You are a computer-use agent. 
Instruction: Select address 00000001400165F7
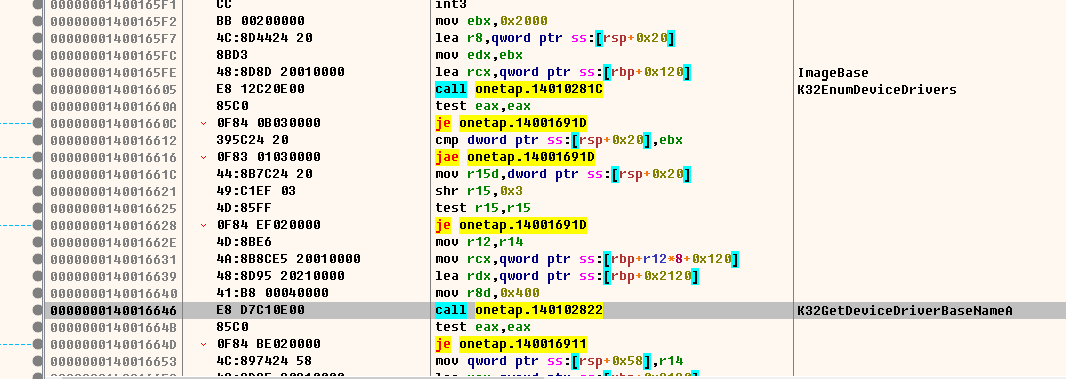[x=114, y=38]
